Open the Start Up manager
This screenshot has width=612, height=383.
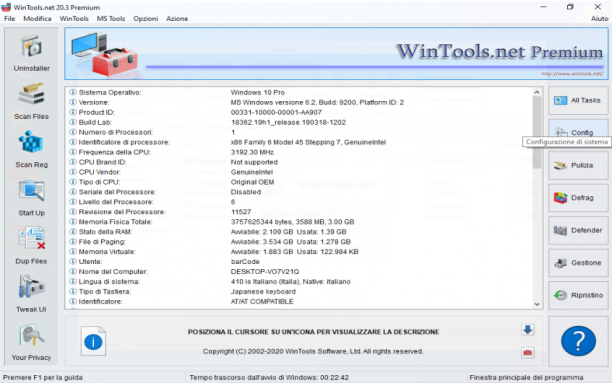(32, 198)
